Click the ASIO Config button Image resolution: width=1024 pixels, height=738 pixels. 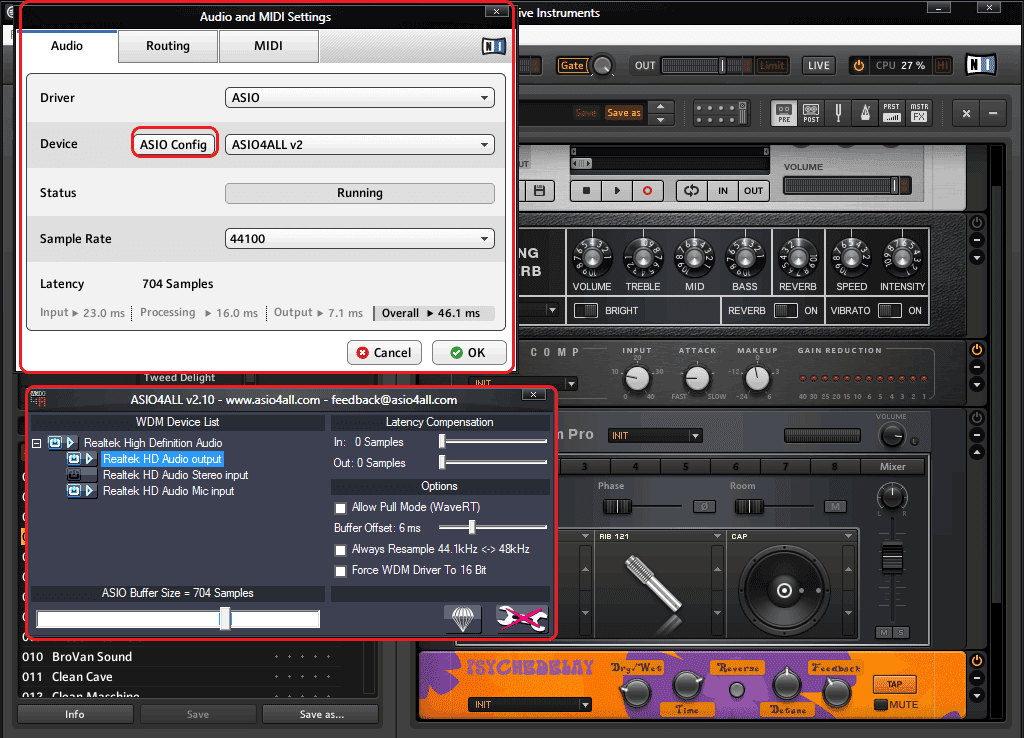tap(174, 144)
